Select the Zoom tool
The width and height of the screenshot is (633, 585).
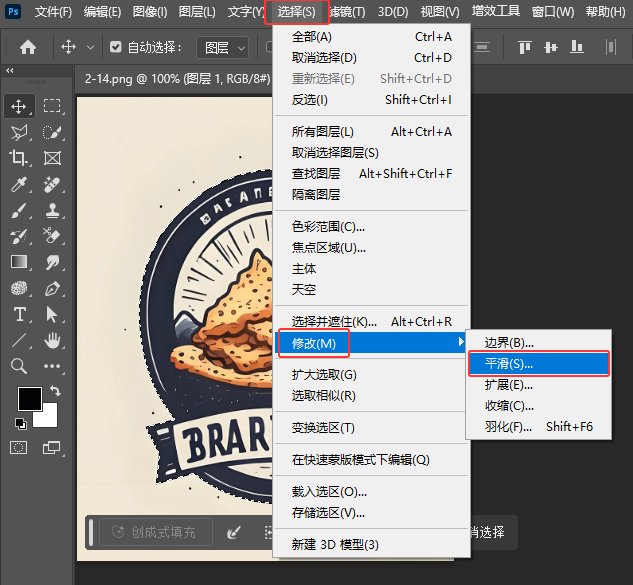click(19, 366)
